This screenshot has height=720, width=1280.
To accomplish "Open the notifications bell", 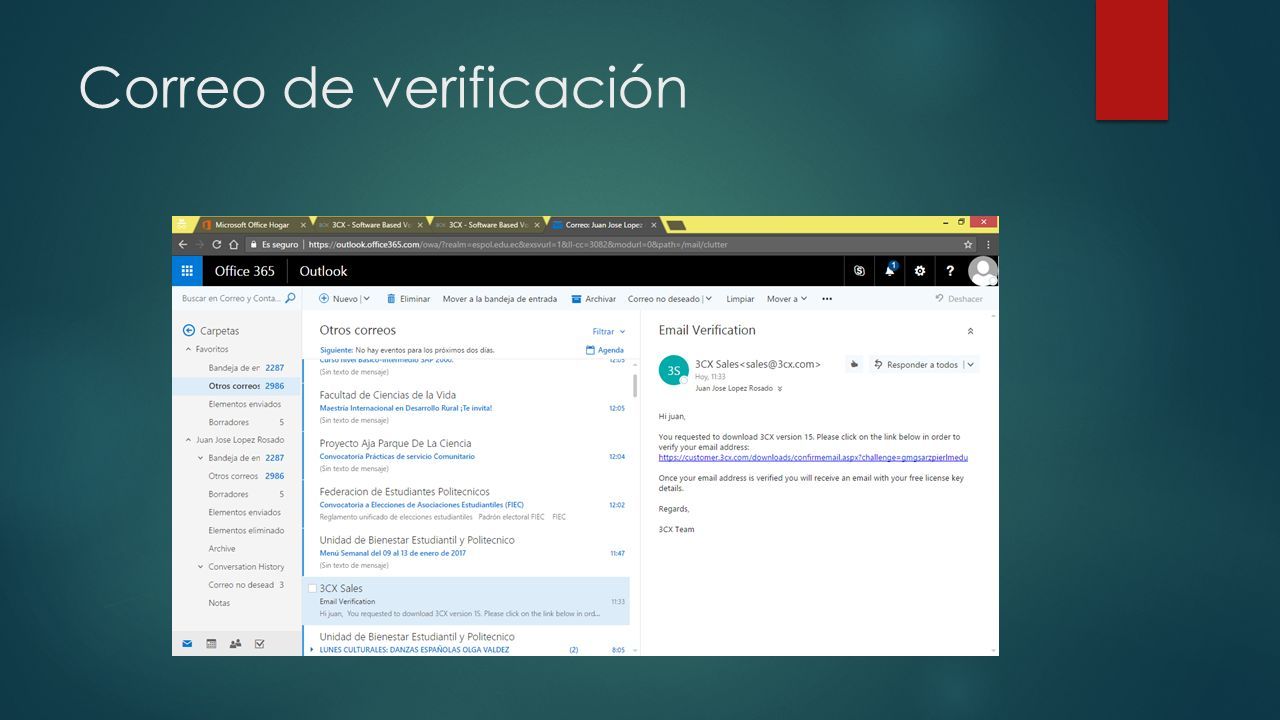I will point(890,270).
